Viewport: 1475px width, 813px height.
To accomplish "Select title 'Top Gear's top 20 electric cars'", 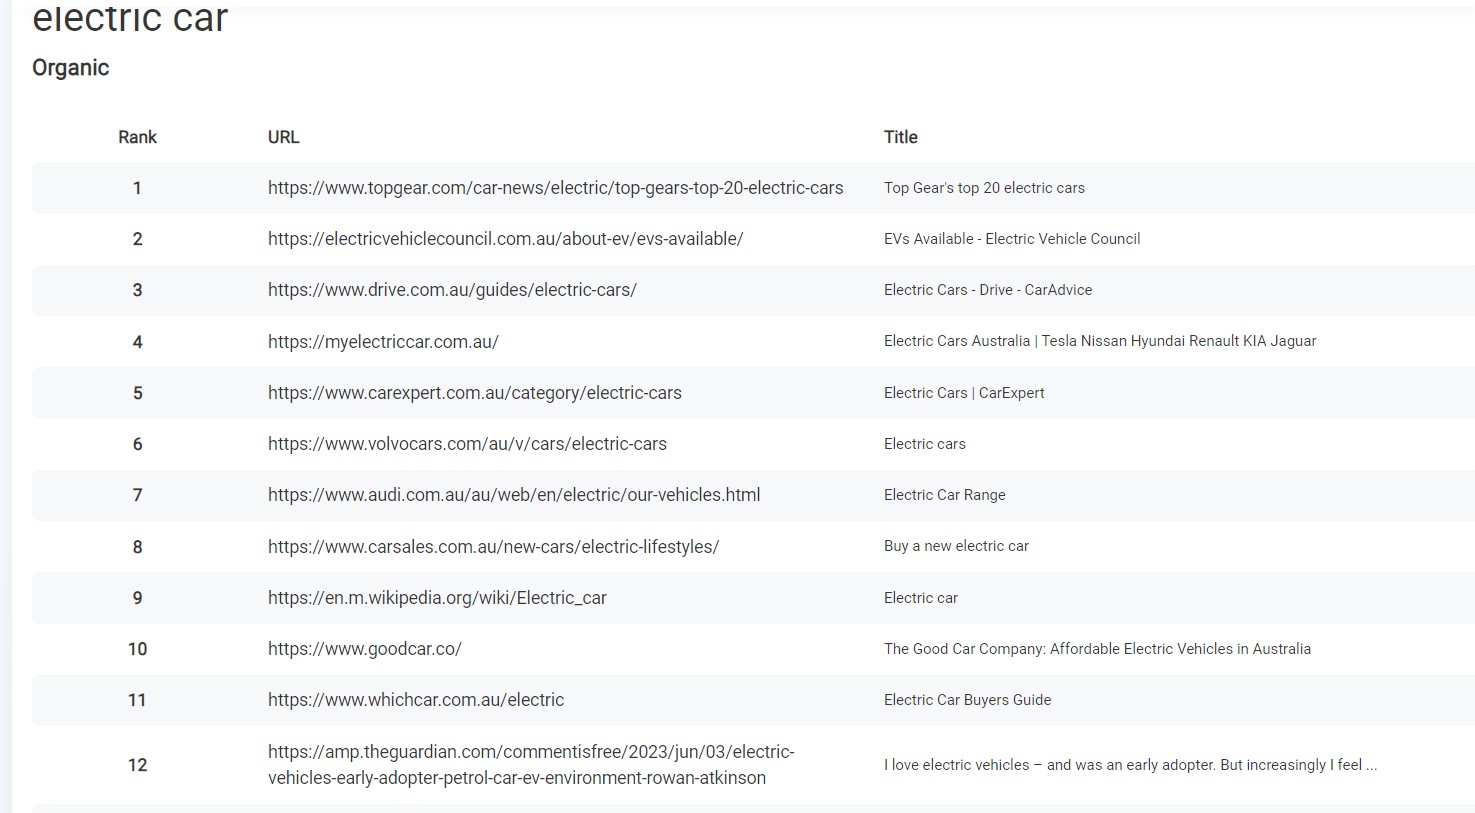I will point(984,188).
